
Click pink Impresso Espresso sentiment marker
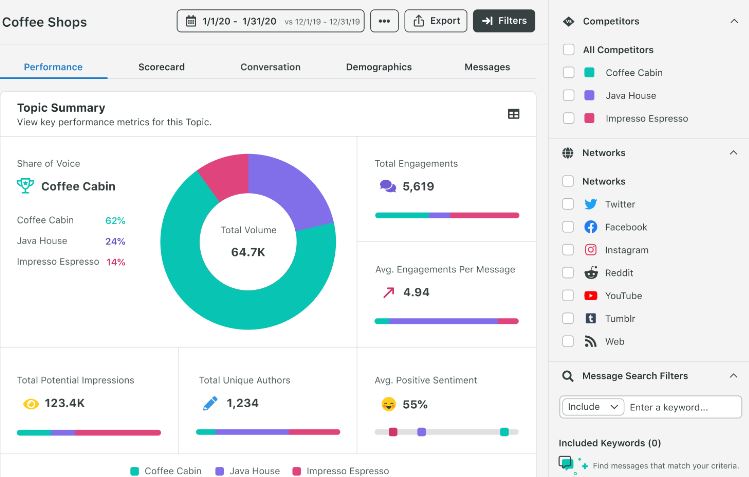click(x=393, y=432)
